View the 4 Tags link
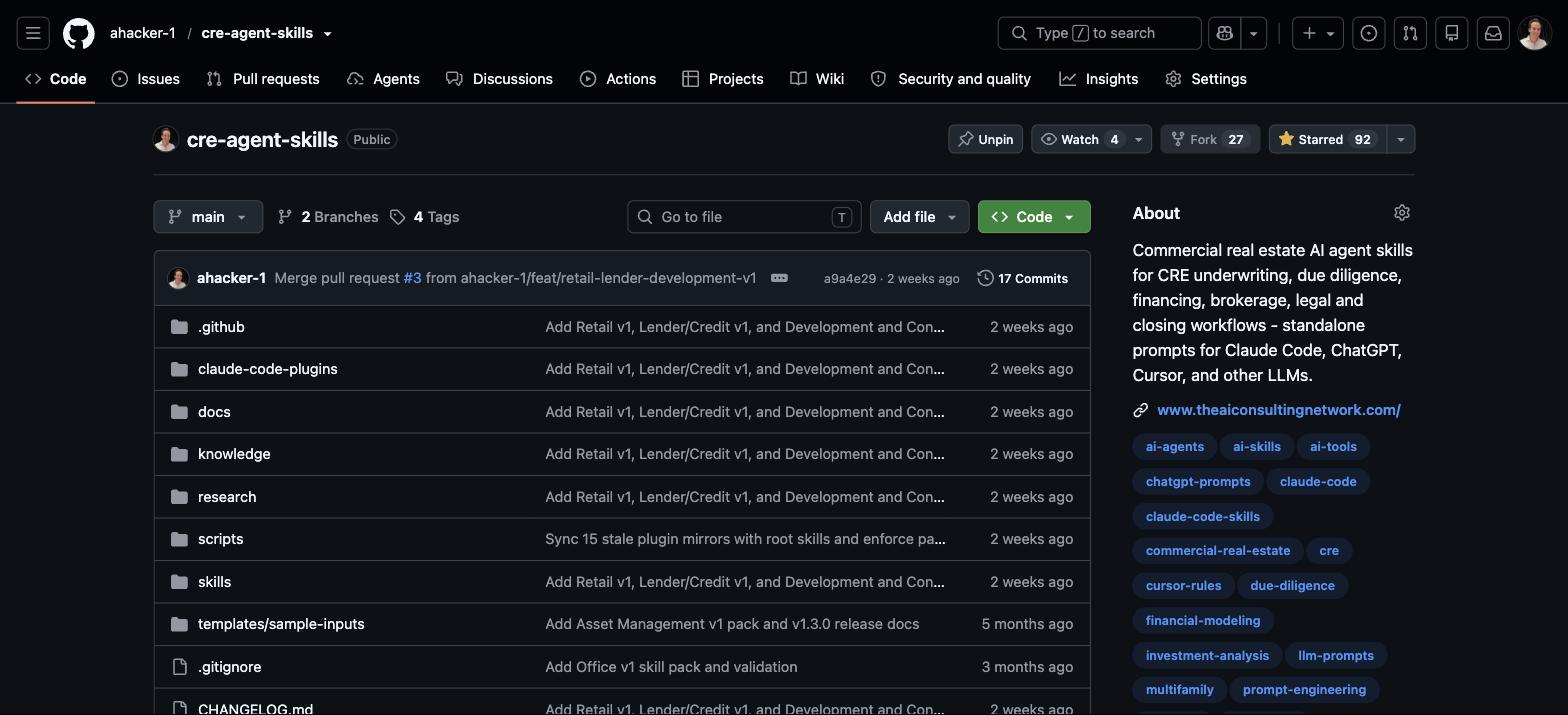The height and width of the screenshot is (715, 1568). [x=425, y=217]
